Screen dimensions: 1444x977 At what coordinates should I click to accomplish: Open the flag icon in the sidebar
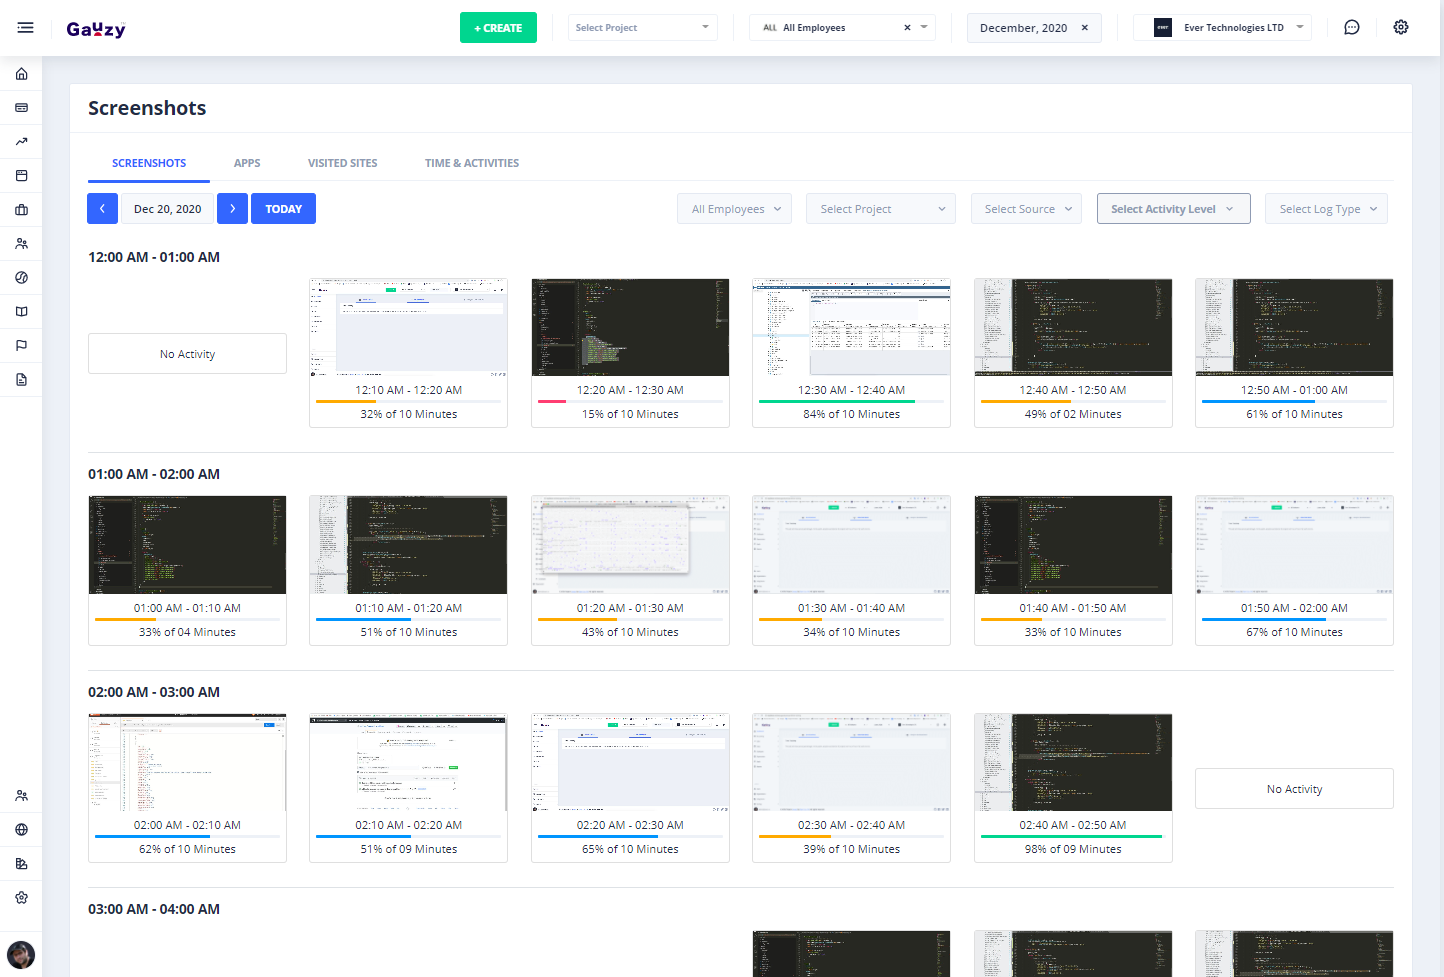(x=21, y=346)
